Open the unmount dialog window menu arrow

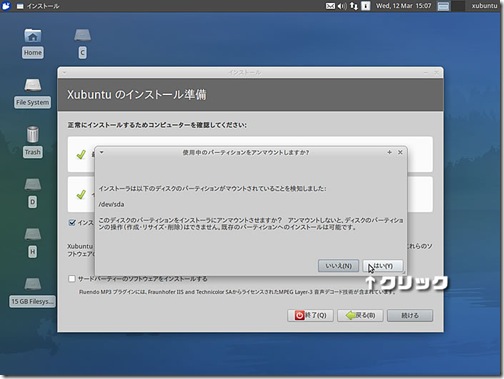102,152
